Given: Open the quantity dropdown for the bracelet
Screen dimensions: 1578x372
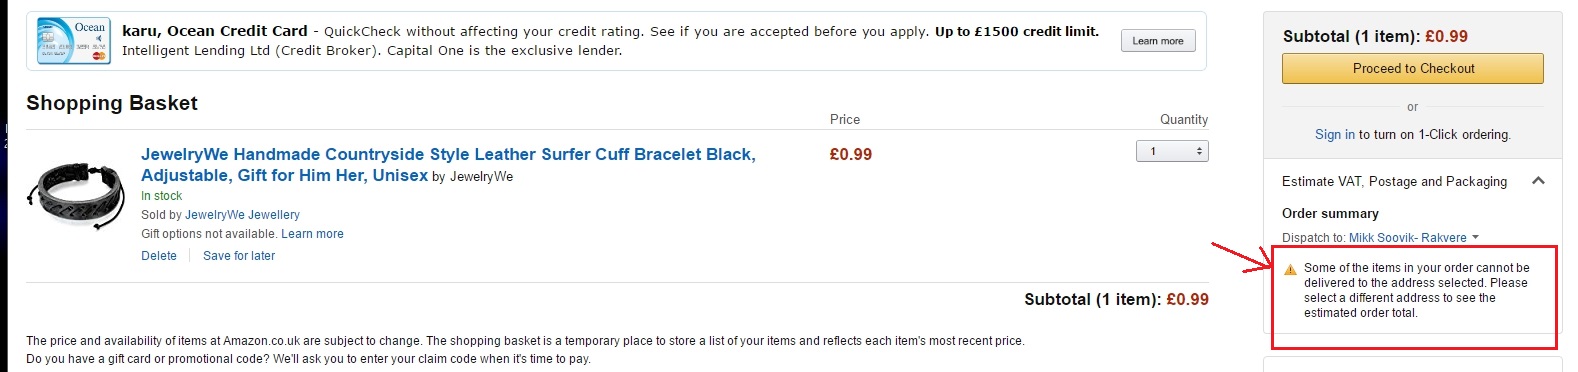Looking at the screenshot, I should click(x=1172, y=151).
